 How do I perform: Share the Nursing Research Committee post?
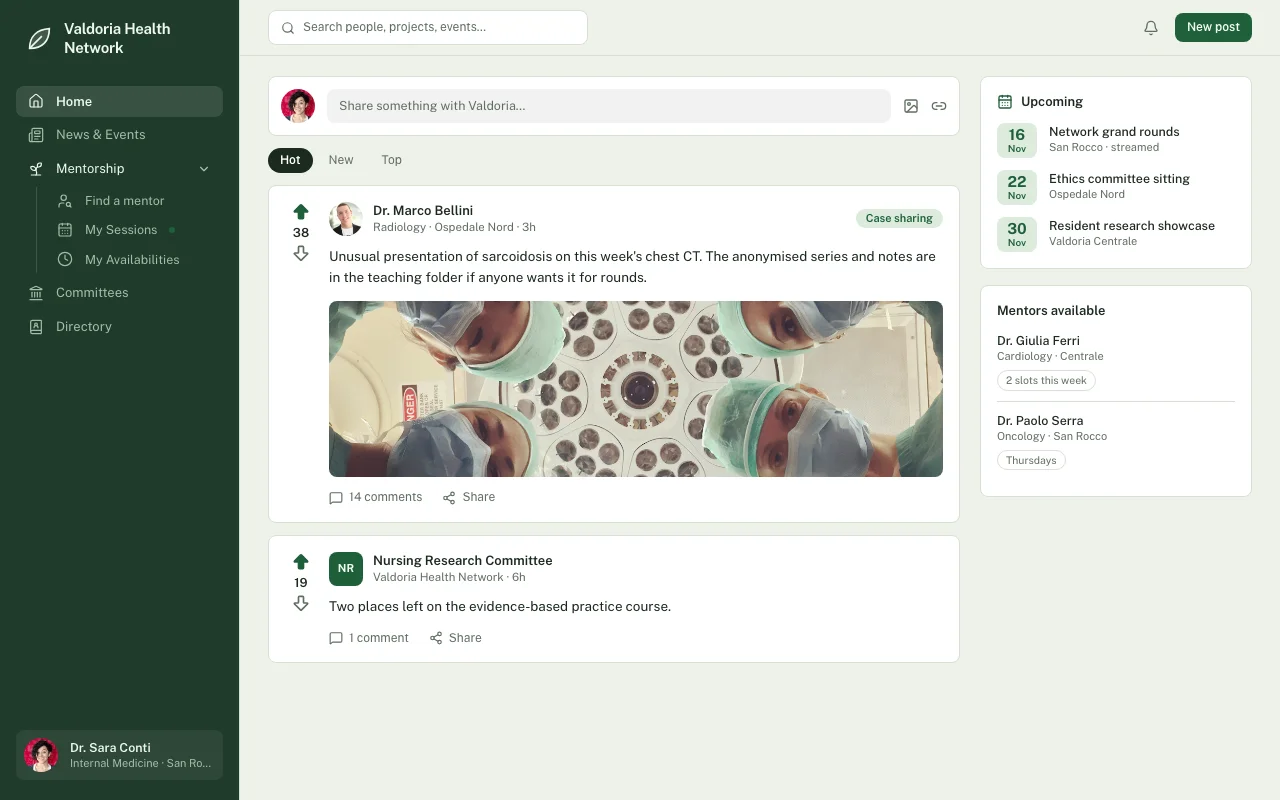tap(456, 638)
